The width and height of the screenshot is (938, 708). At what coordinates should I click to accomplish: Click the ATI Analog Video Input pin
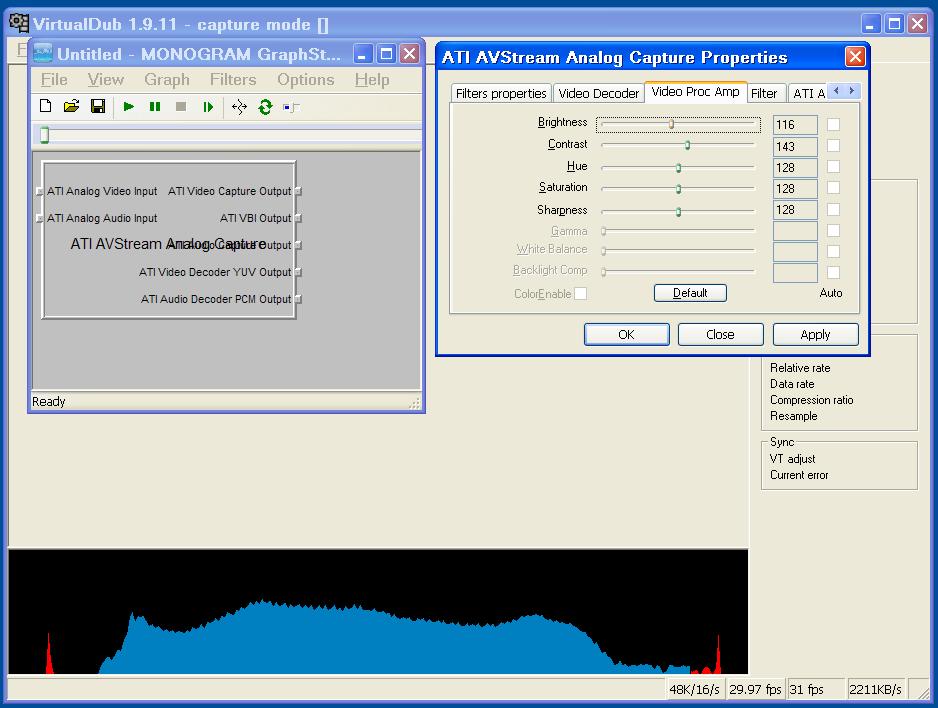coord(39,191)
